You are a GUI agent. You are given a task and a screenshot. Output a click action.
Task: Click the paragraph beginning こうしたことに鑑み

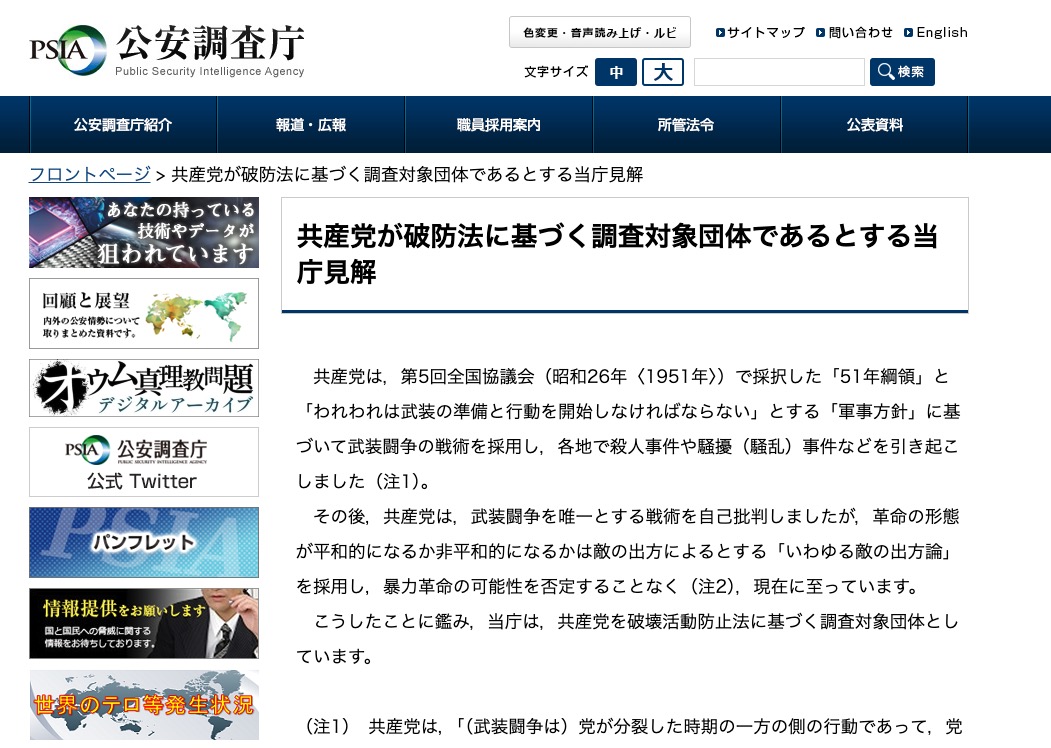pyautogui.click(x=628, y=639)
